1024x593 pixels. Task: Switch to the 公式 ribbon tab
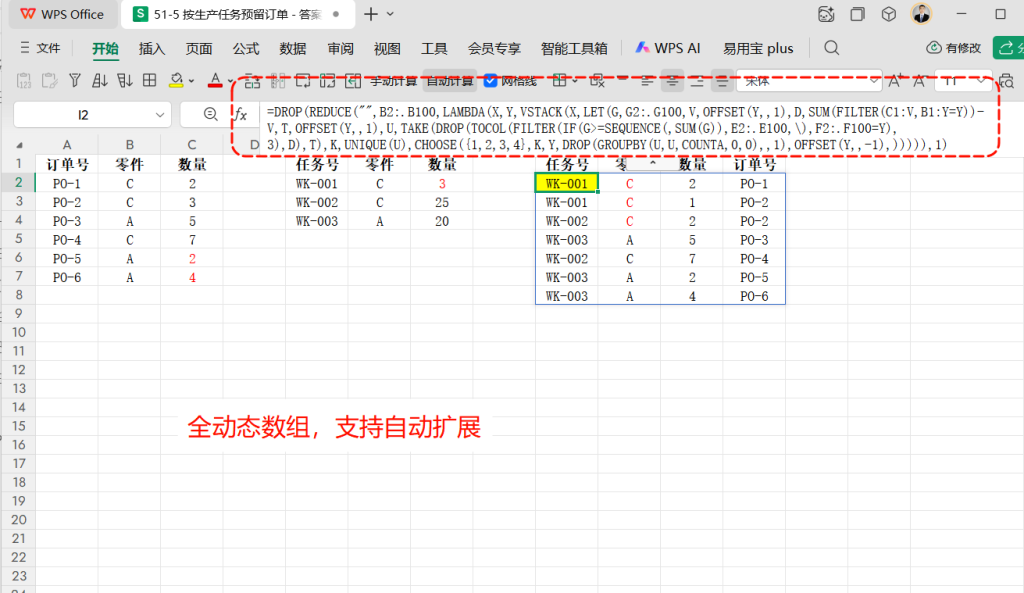(246, 48)
